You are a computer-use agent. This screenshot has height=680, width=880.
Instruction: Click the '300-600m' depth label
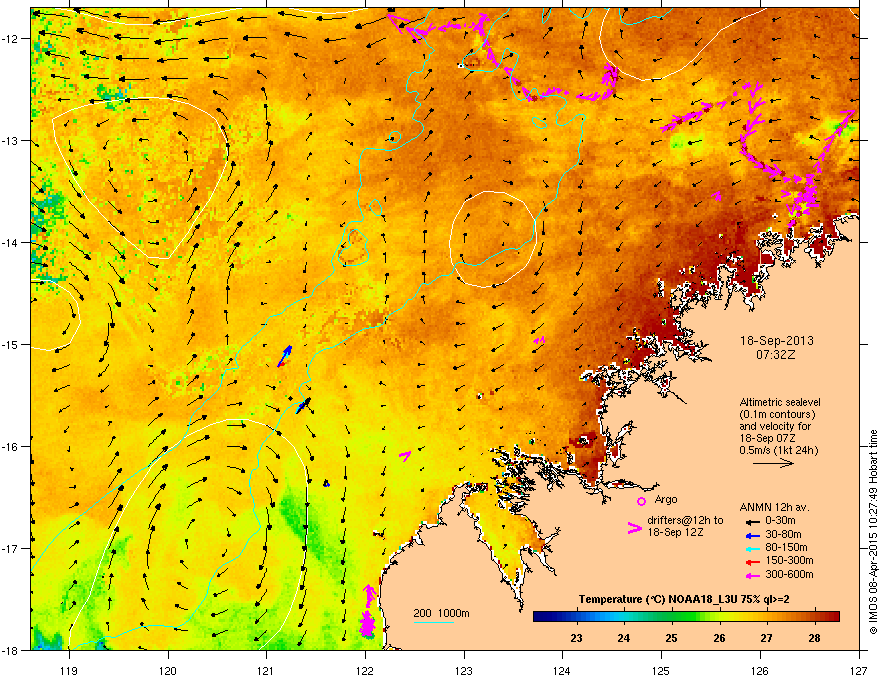[x=789, y=574]
